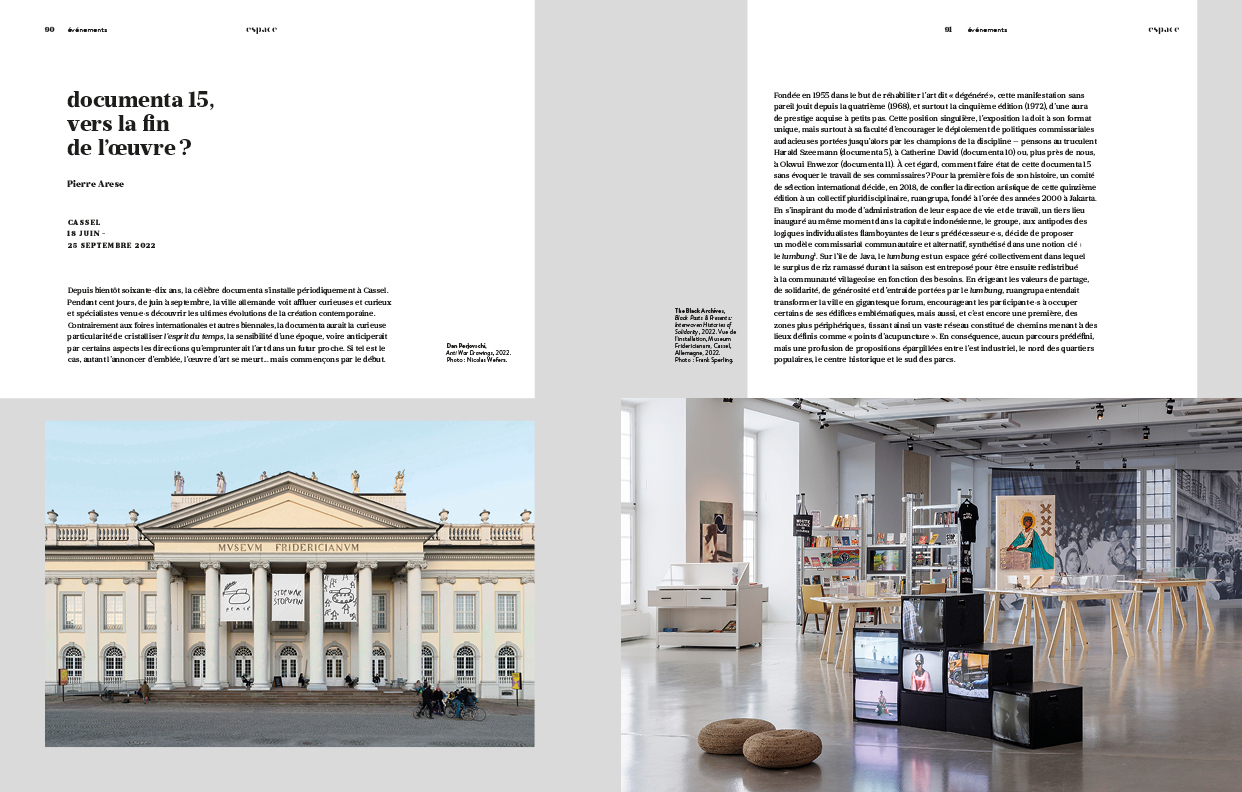Click page number 91 in header
1242x792 pixels.
tap(948, 29)
